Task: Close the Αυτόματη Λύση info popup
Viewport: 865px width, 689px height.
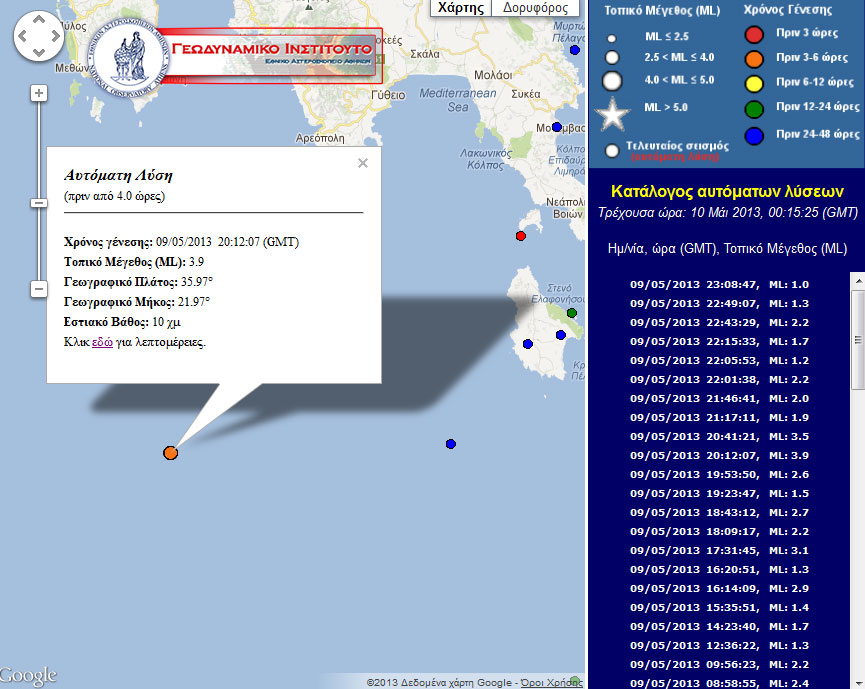Action: click(x=363, y=163)
